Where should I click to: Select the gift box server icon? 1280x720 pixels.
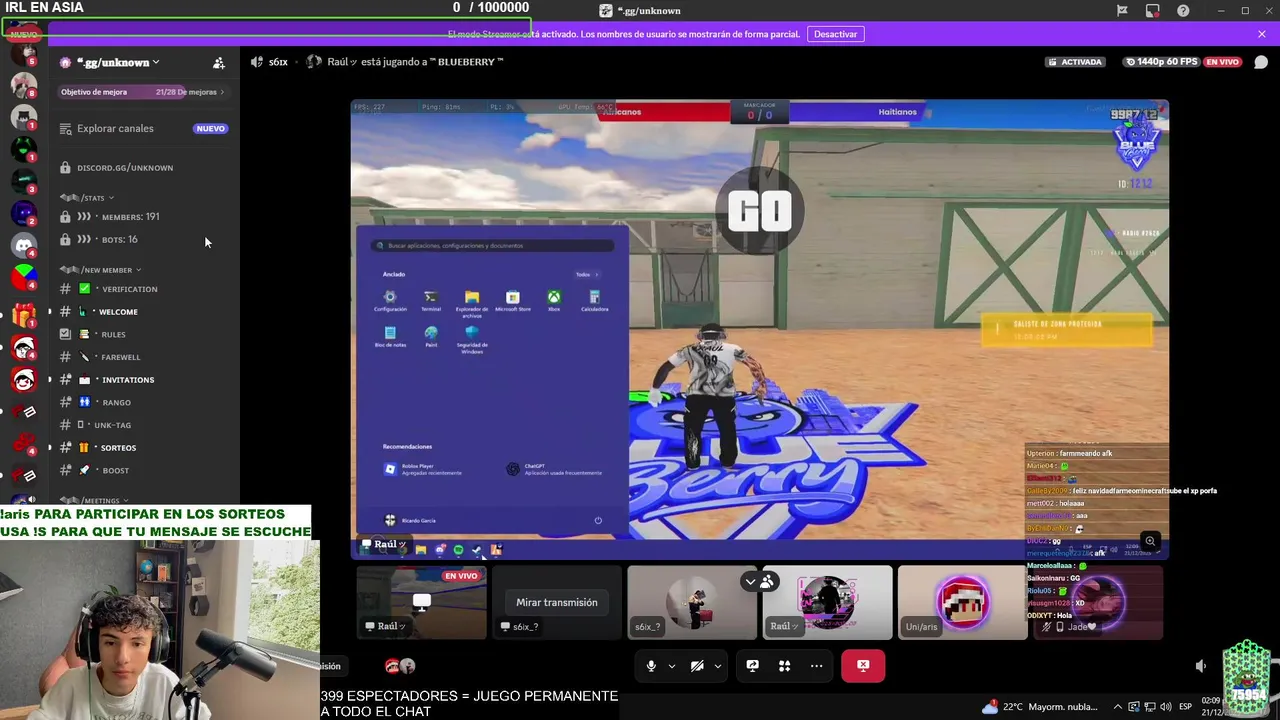click(x=24, y=315)
